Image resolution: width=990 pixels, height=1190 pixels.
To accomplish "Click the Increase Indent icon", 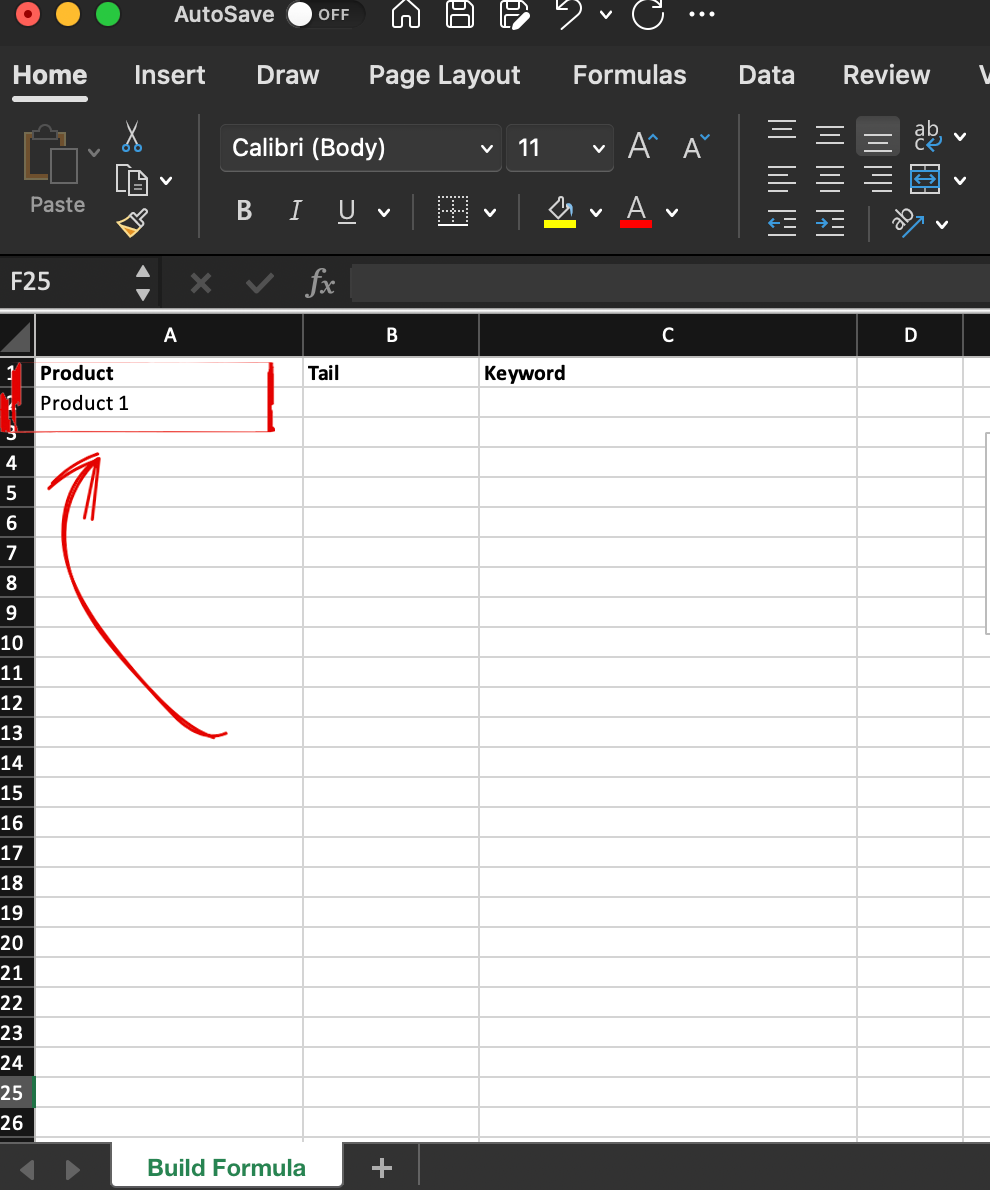I will click(x=829, y=223).
